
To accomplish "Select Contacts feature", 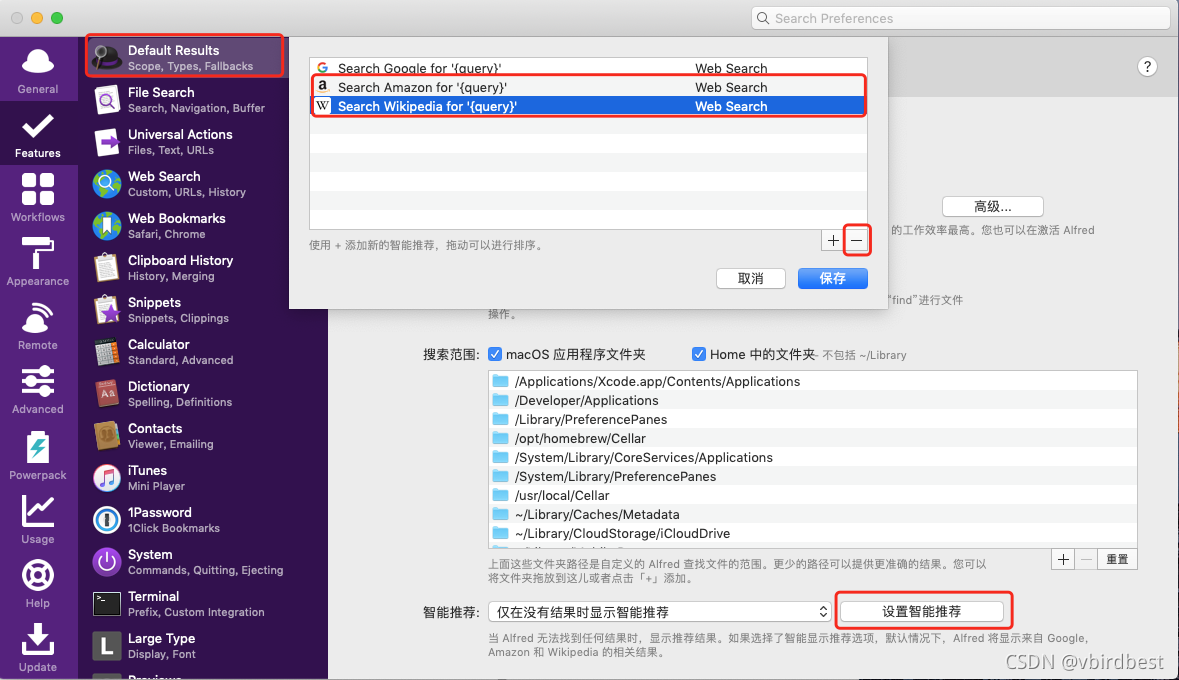I will point(205,436).
